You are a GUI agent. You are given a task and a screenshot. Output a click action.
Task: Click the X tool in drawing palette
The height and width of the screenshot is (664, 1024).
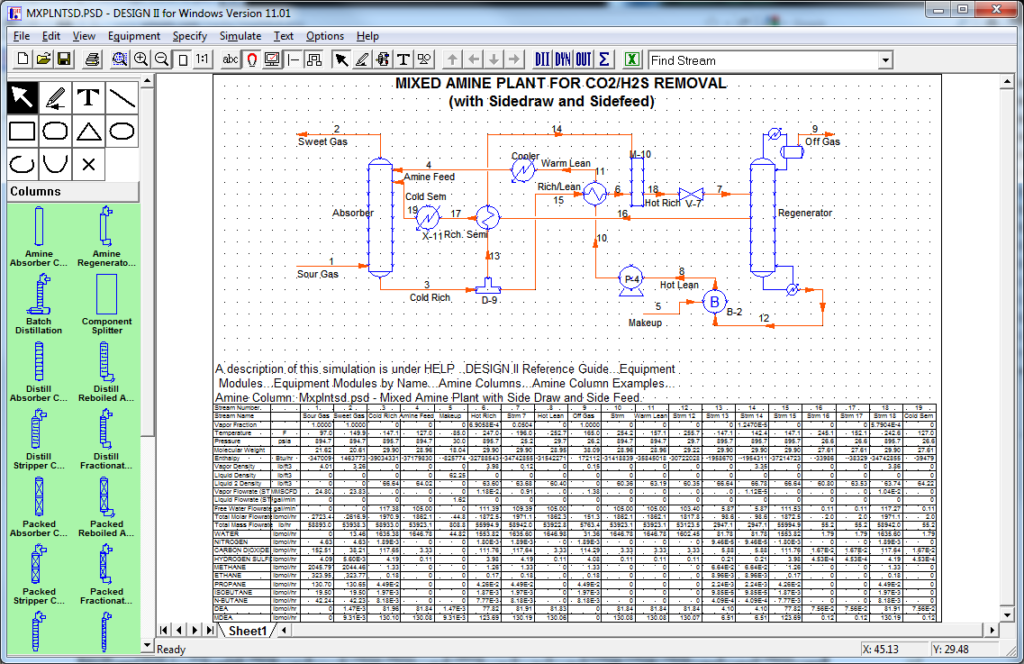coord(89,165)
